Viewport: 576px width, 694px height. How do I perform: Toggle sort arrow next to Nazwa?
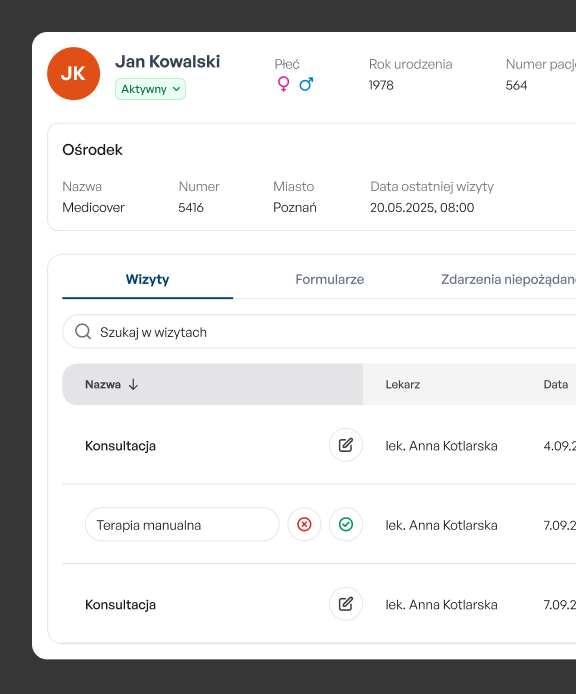[x=133, y=384]
